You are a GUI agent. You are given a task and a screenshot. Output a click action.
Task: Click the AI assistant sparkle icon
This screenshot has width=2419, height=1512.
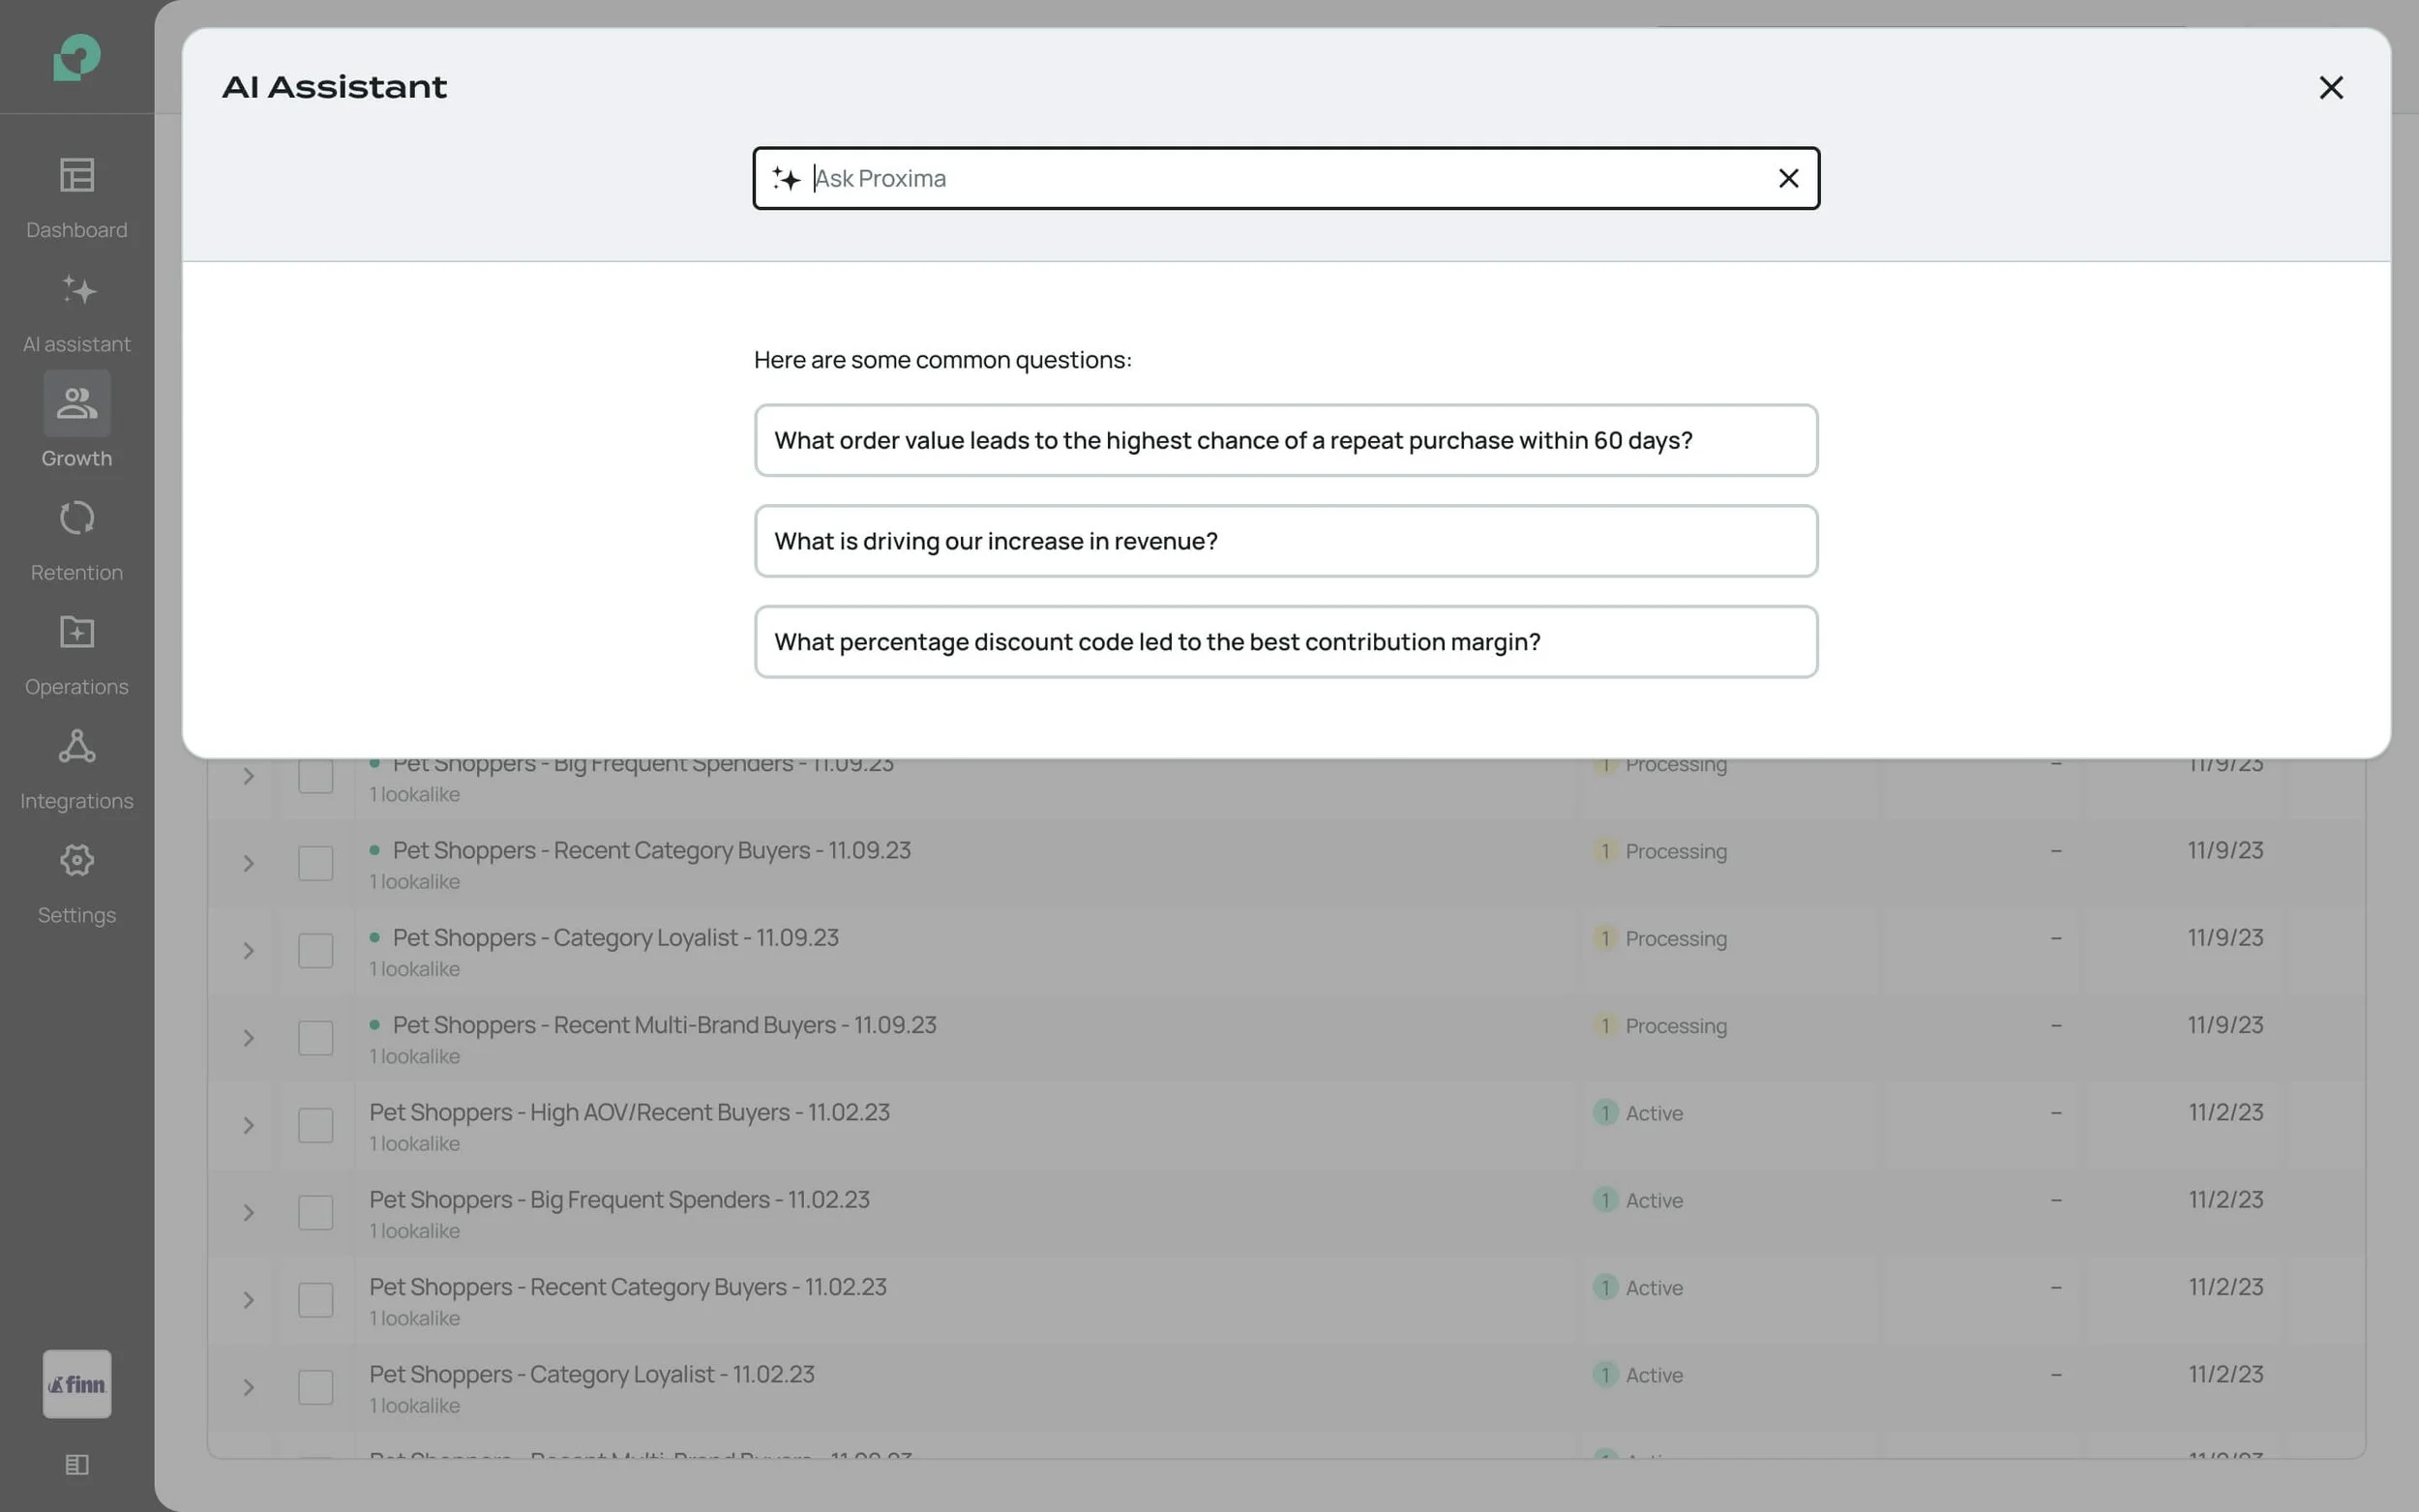coord(77,290)
